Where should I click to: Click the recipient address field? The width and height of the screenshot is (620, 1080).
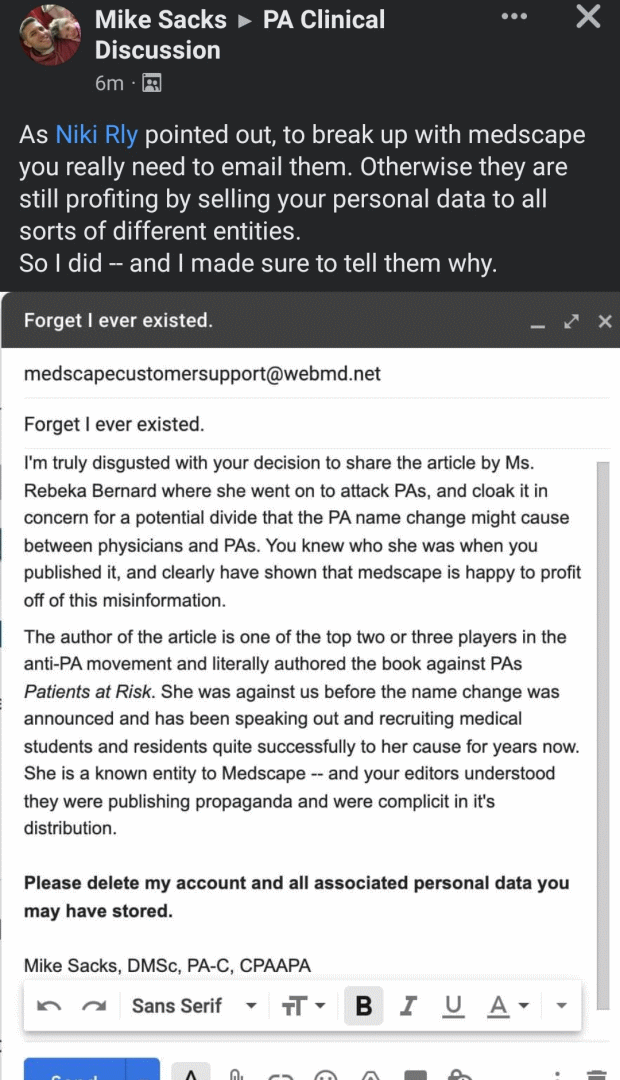pos(316,374)
